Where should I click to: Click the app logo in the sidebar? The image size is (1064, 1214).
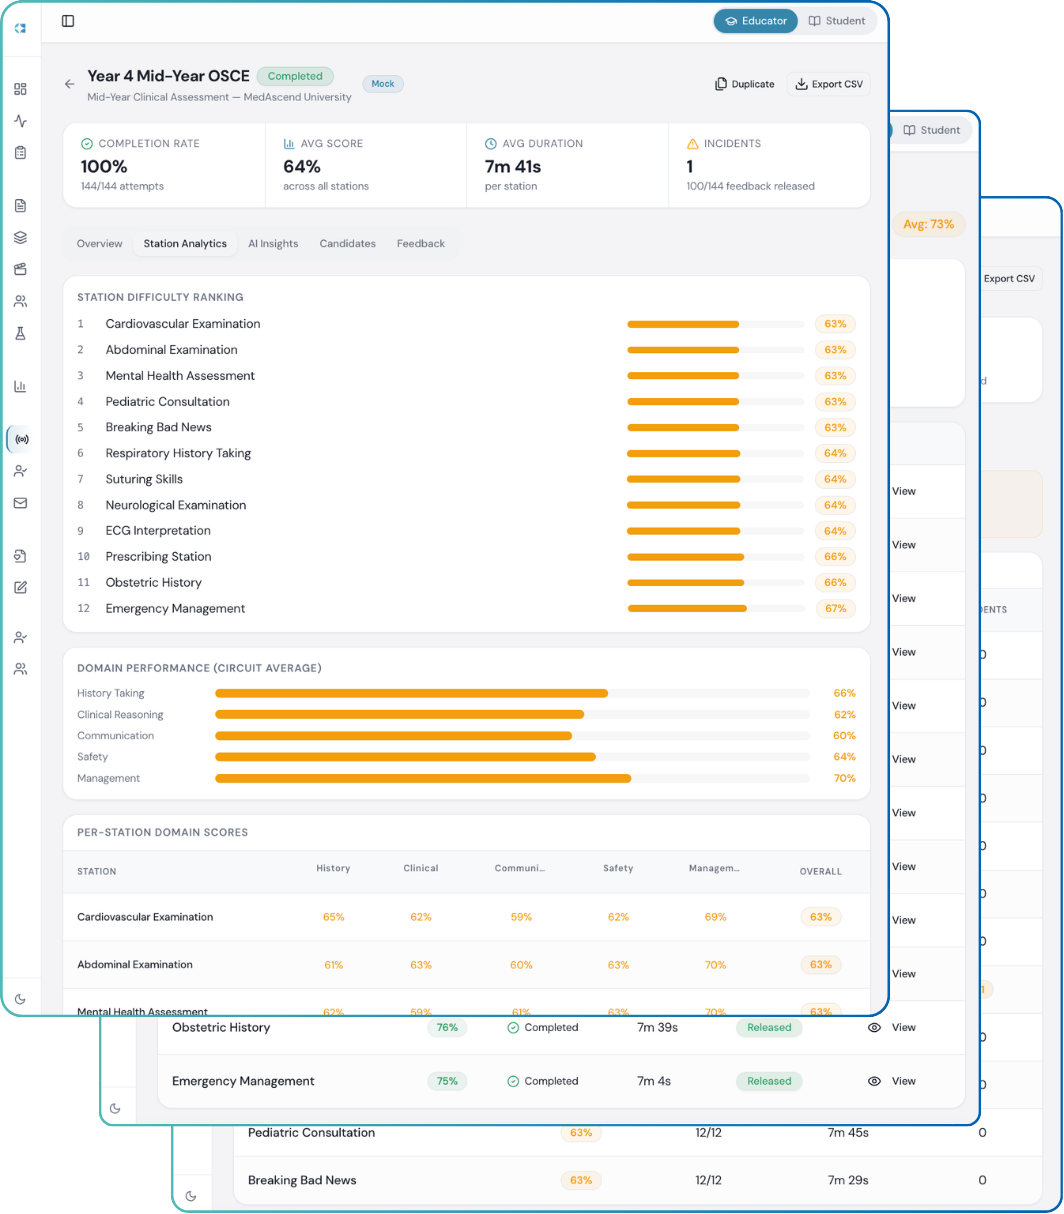[20, 29]
